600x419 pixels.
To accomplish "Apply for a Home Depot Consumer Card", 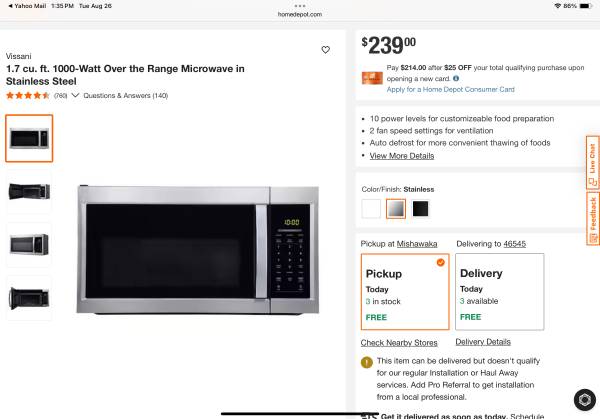I will 450,89.
